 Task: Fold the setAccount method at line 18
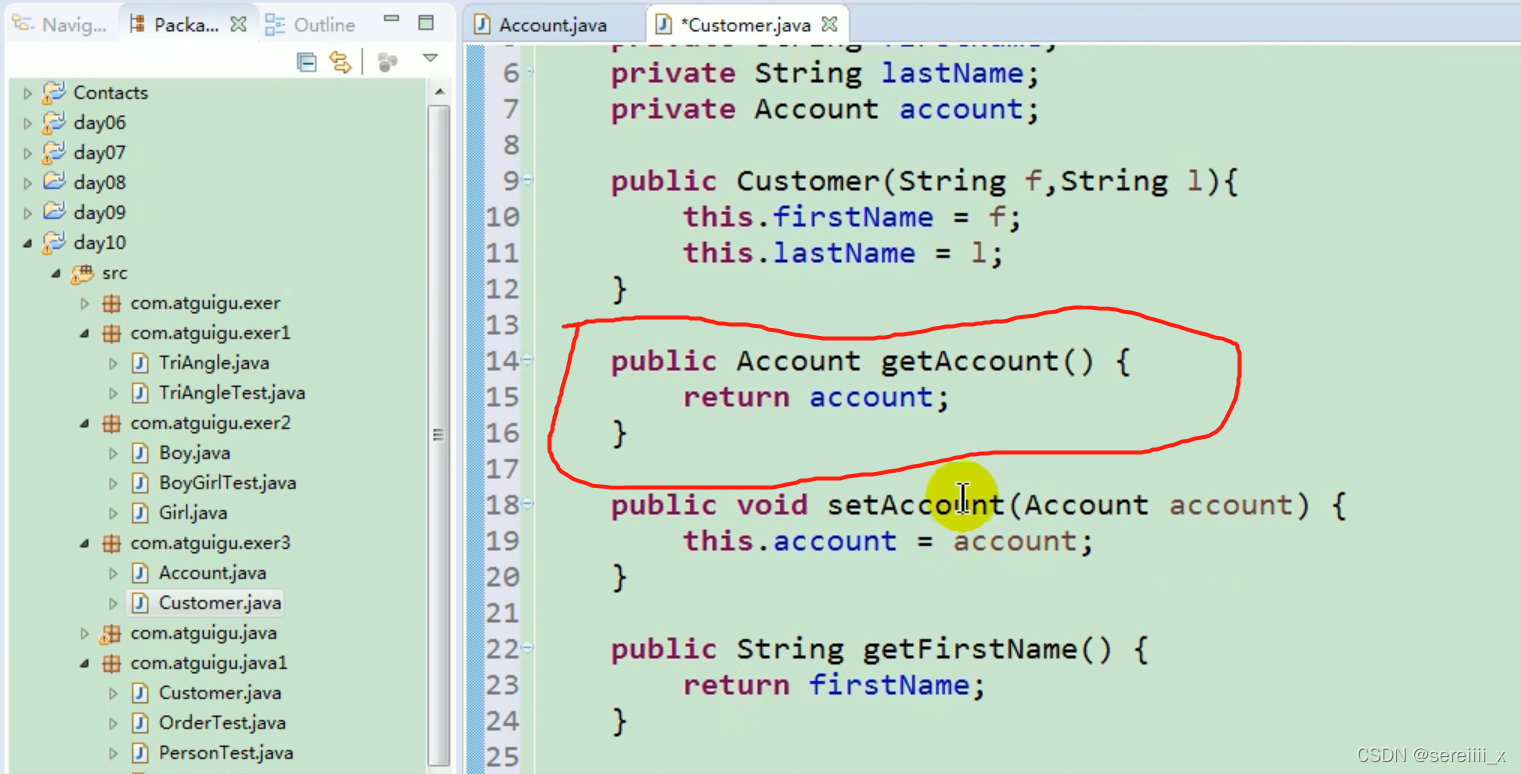pos(529,505)
